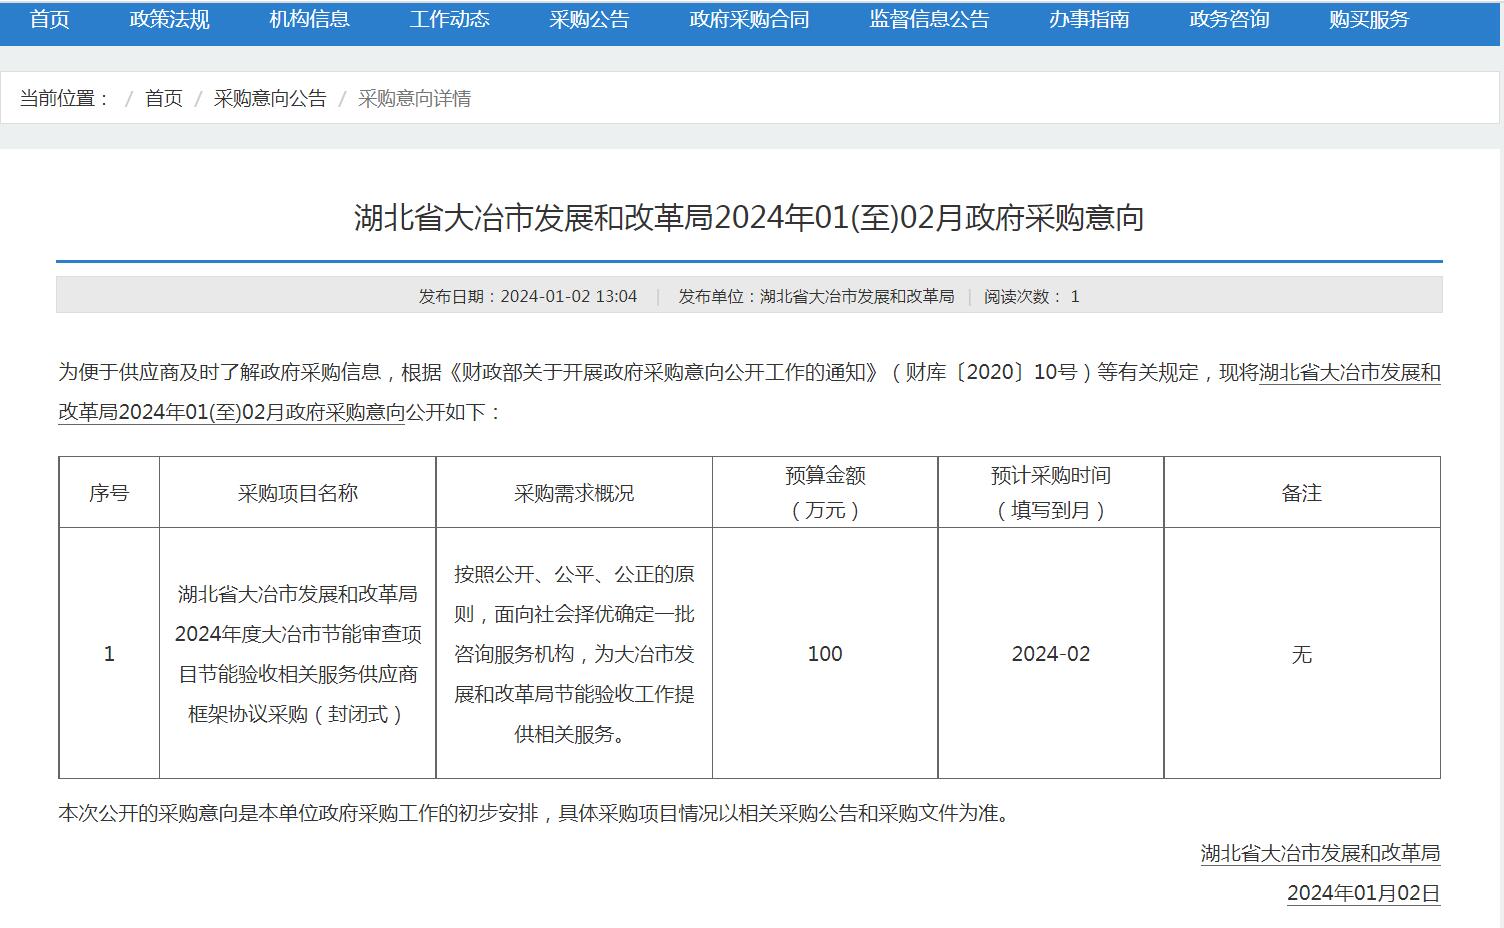Image resolution: width=1504 pixels, height=928 pixels.
Task: Click the 采购意向详情 breadcrumb text
Action: point(414,98)
